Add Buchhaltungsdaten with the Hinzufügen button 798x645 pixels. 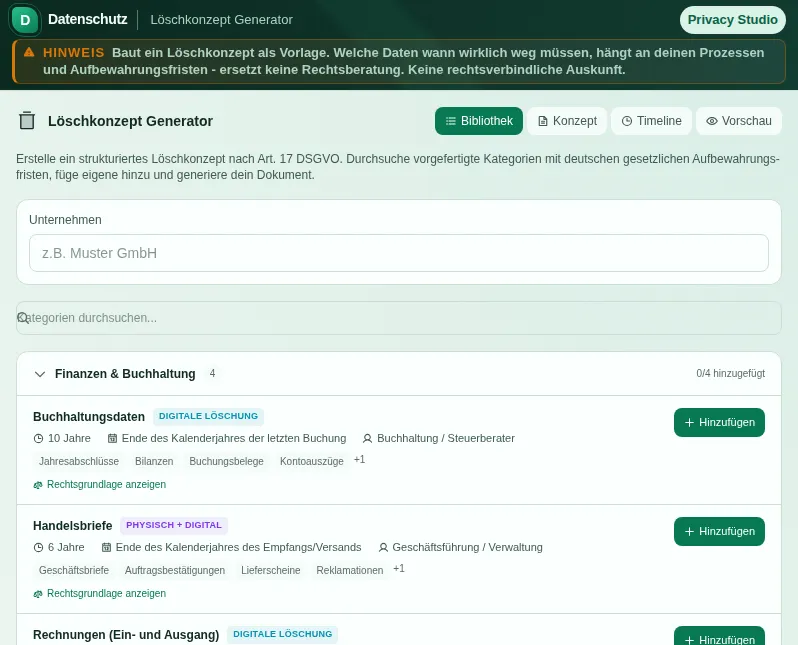tap(719, 423)
